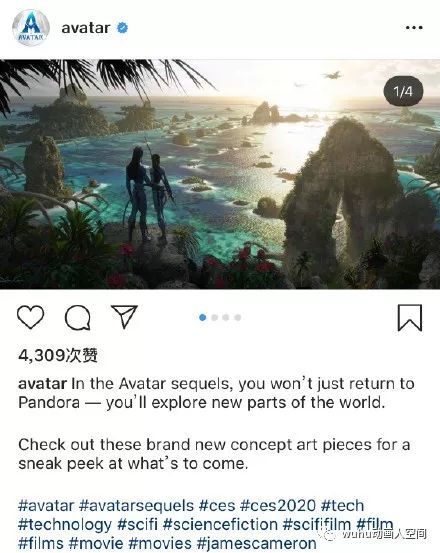Jump to third carousel dot
The width and height of the screenshot is (440, 553).
(226, 317)
